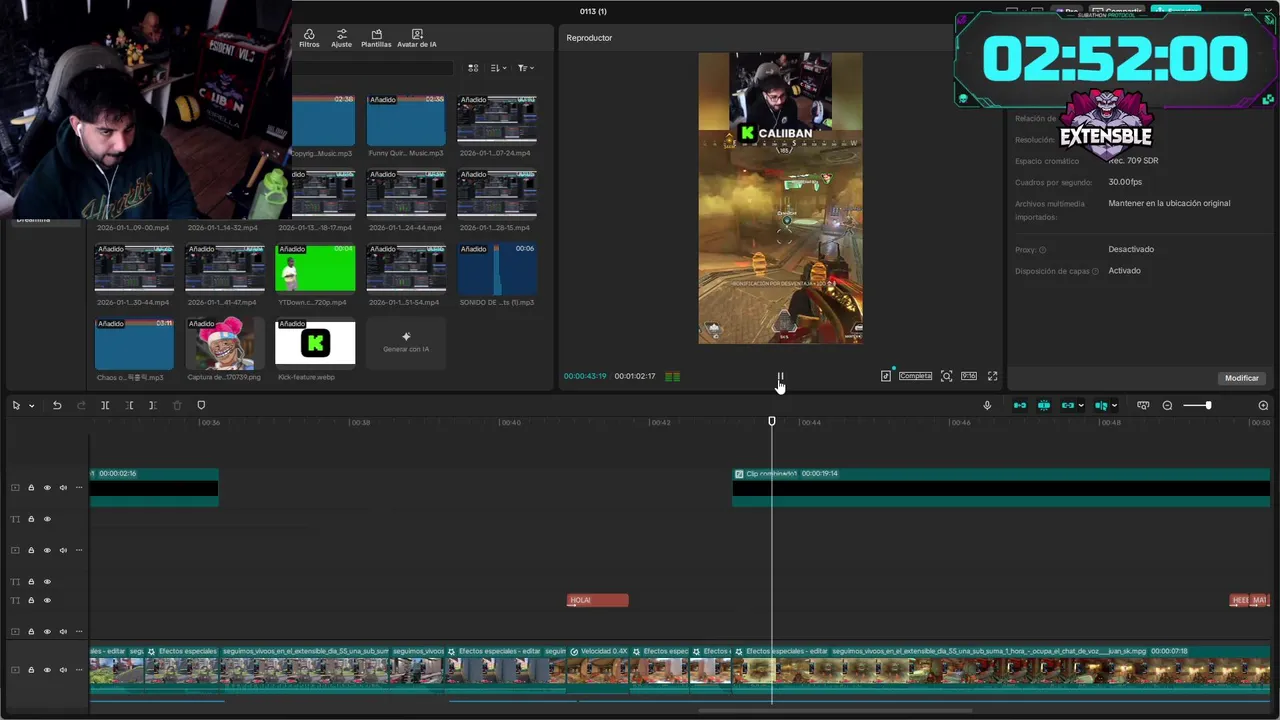Open the Filtros tab
Viewport: 1280px width, 720px height.
309,38
